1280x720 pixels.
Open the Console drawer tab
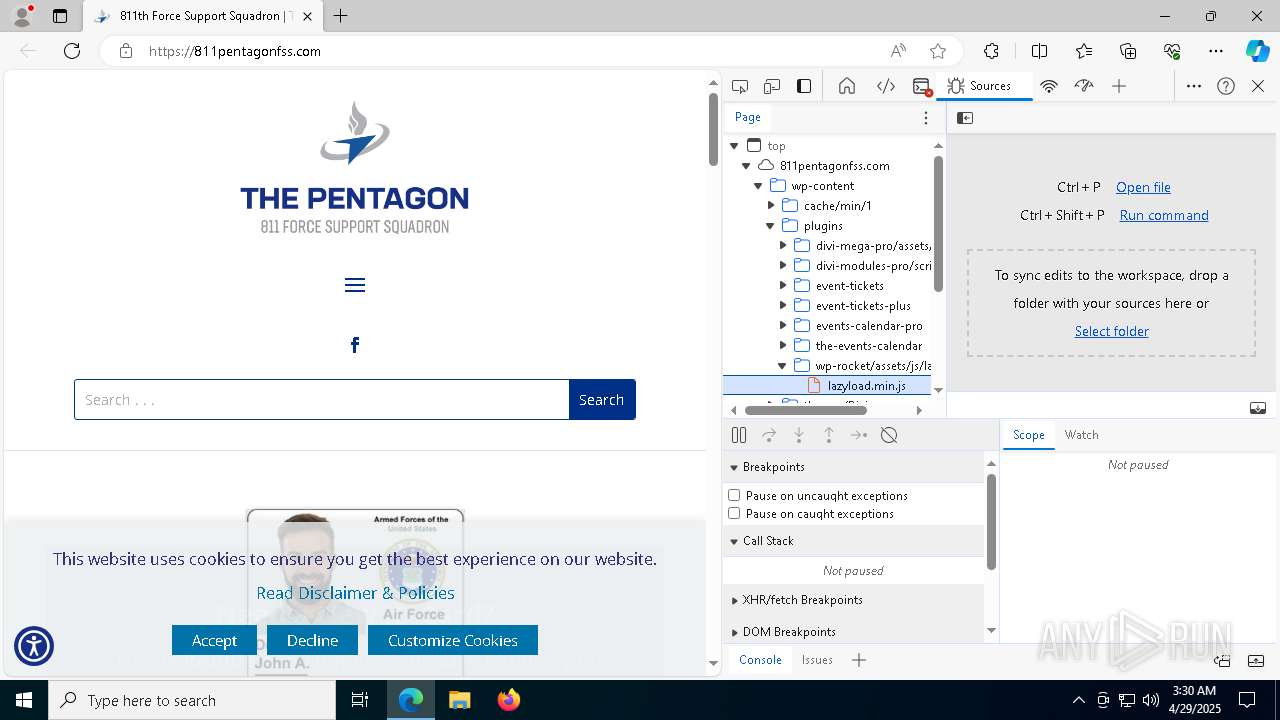(x=760, y=660)
